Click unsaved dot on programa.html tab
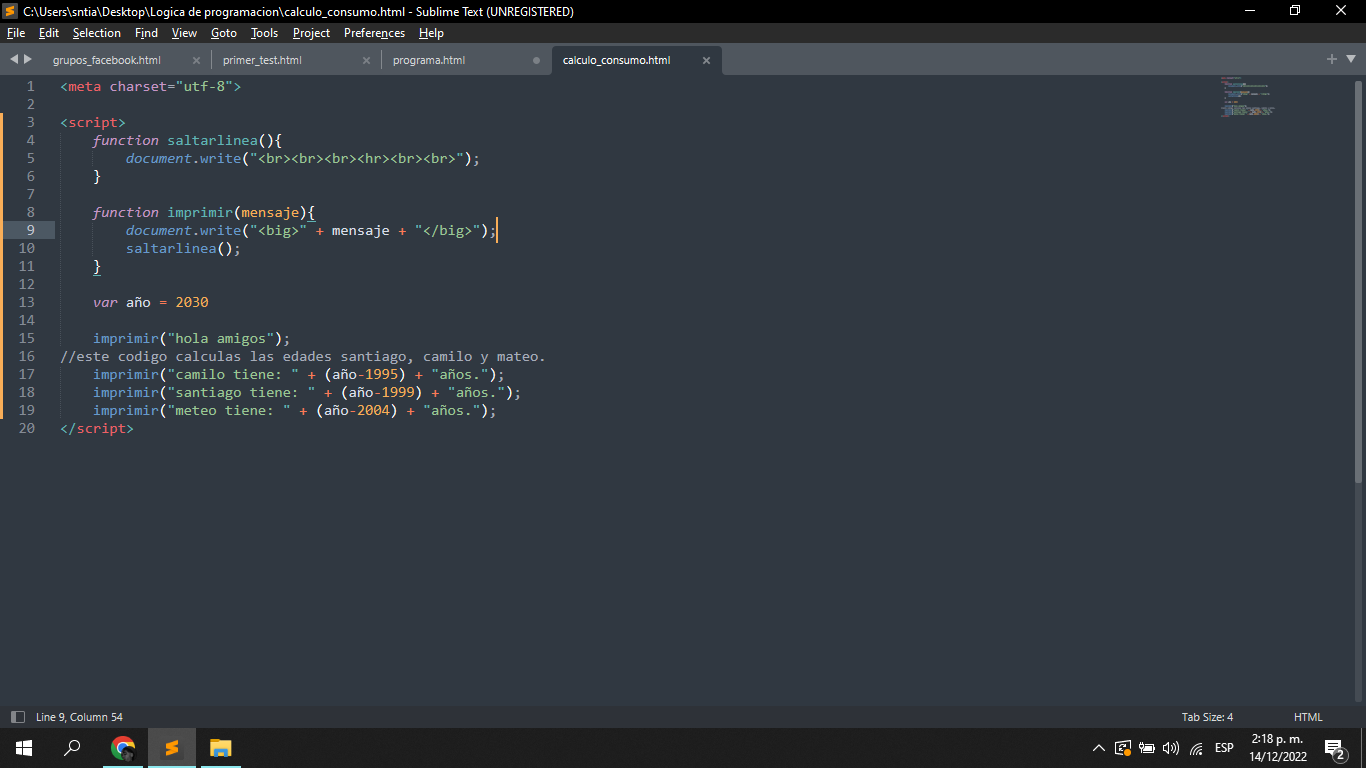 click(536, 60)
